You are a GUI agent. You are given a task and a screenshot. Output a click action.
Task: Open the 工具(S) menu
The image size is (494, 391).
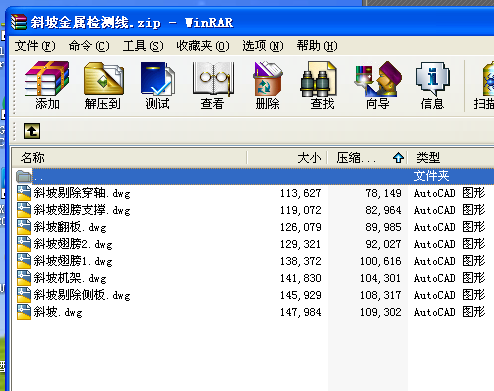pyautogui.click(x=143, y=46)
